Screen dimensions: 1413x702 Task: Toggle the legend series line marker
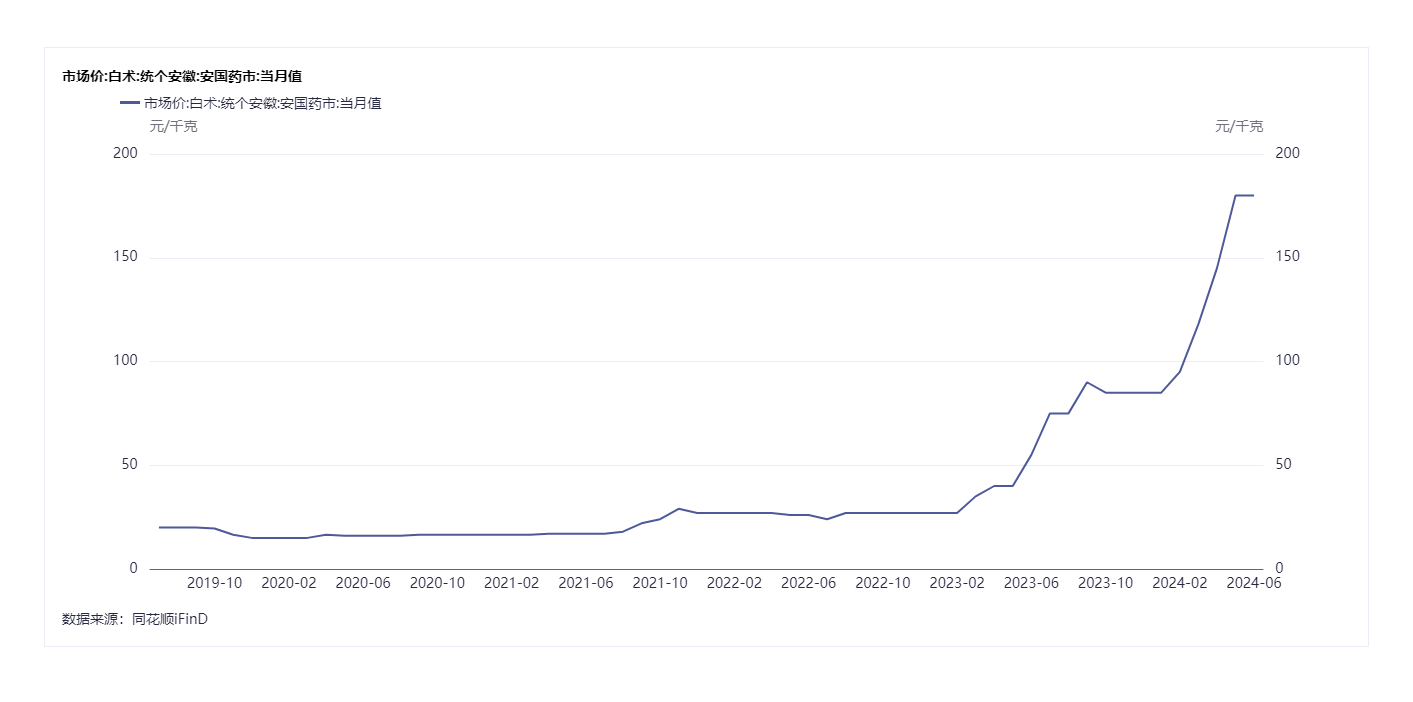click(129, 103)
